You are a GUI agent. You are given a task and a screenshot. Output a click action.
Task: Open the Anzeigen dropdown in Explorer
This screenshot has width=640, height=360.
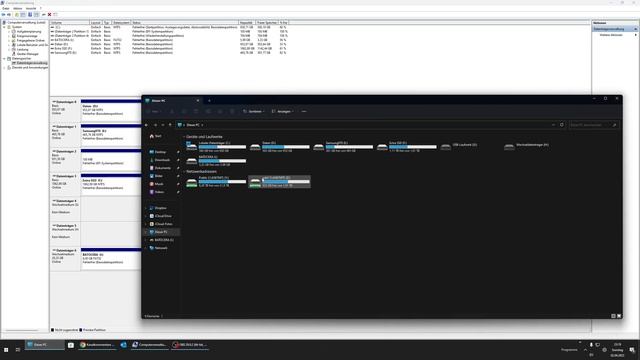(x=282, y=111)
